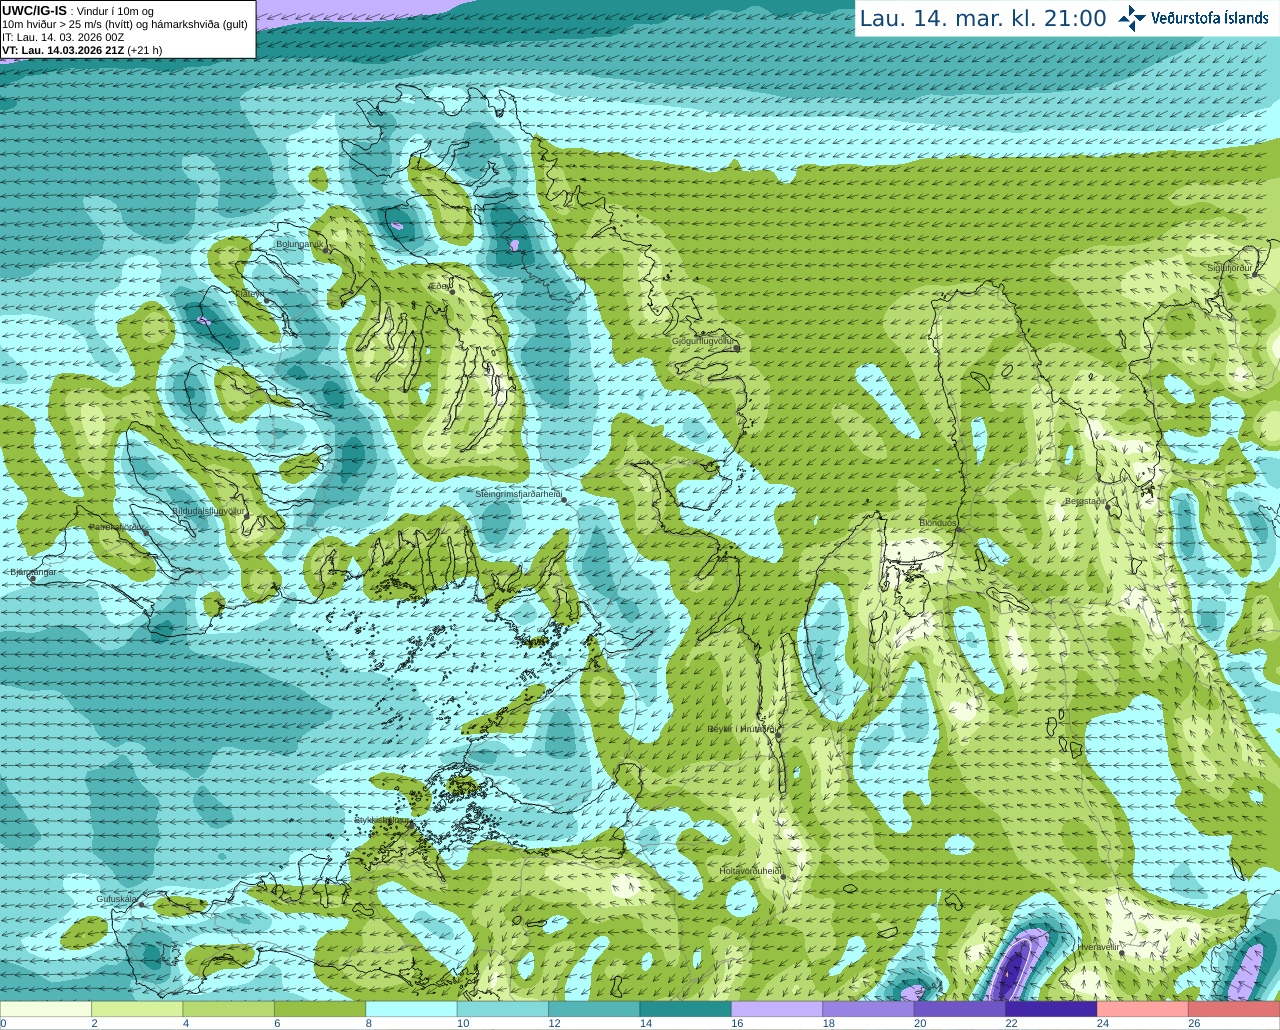
Task: Click the Blönduós station label
Action: (x=938, y=523)
